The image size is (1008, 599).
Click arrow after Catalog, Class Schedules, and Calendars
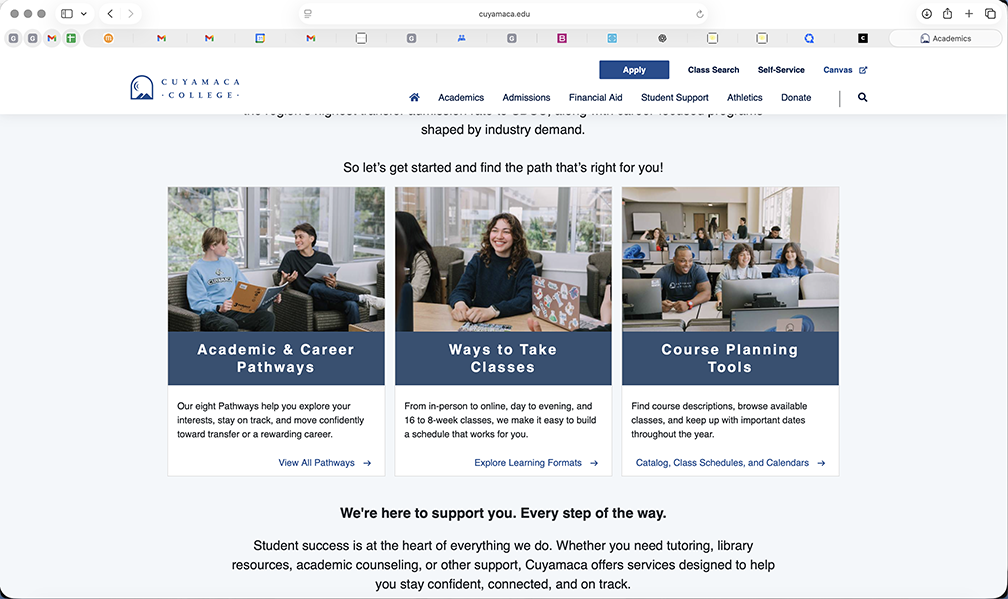coord(821,463)
